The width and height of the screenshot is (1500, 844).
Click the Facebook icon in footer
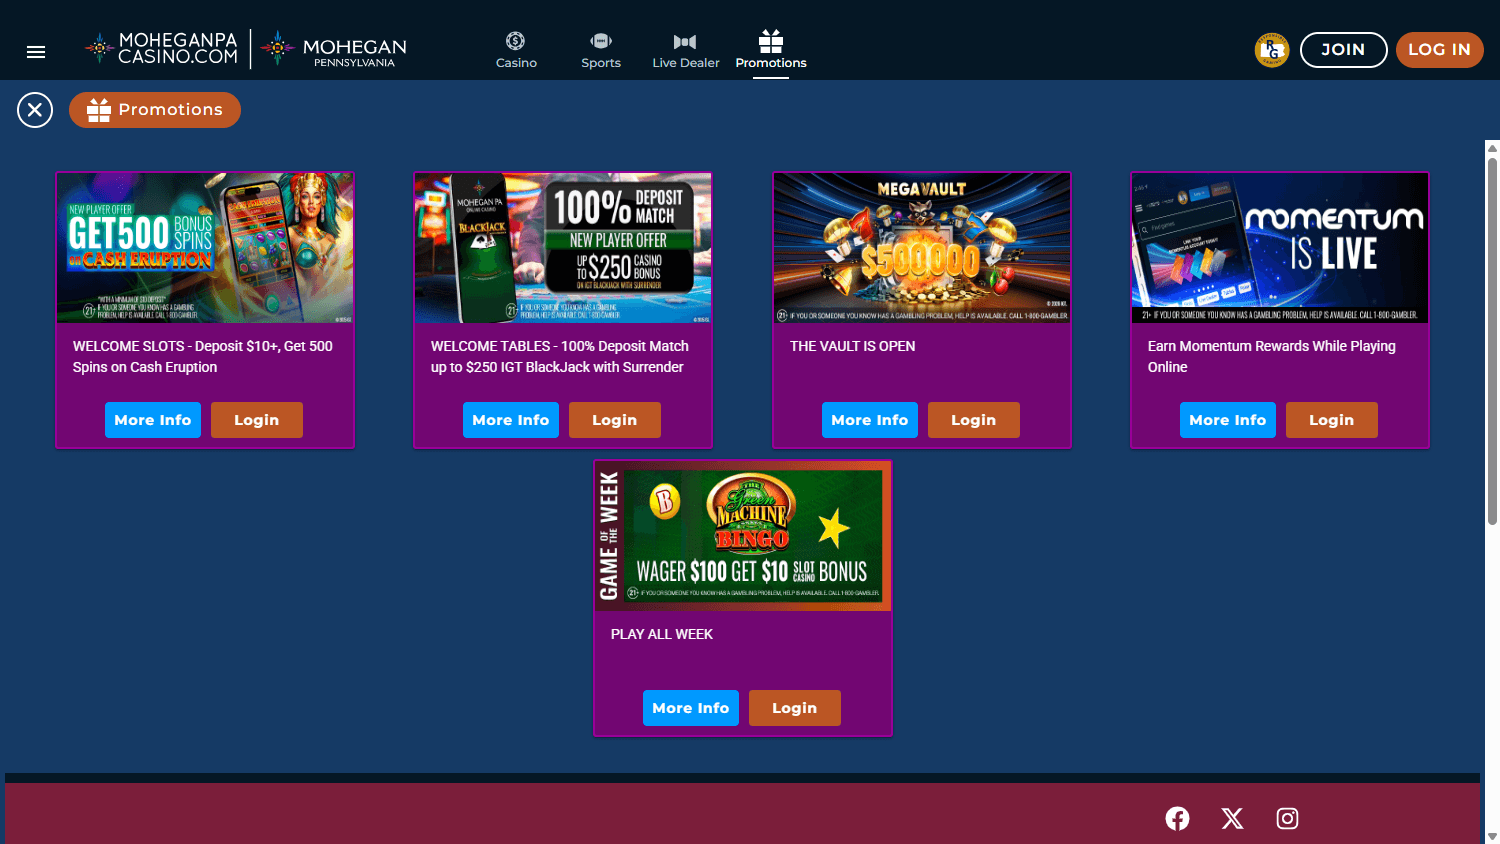(x=1177, y=818)
